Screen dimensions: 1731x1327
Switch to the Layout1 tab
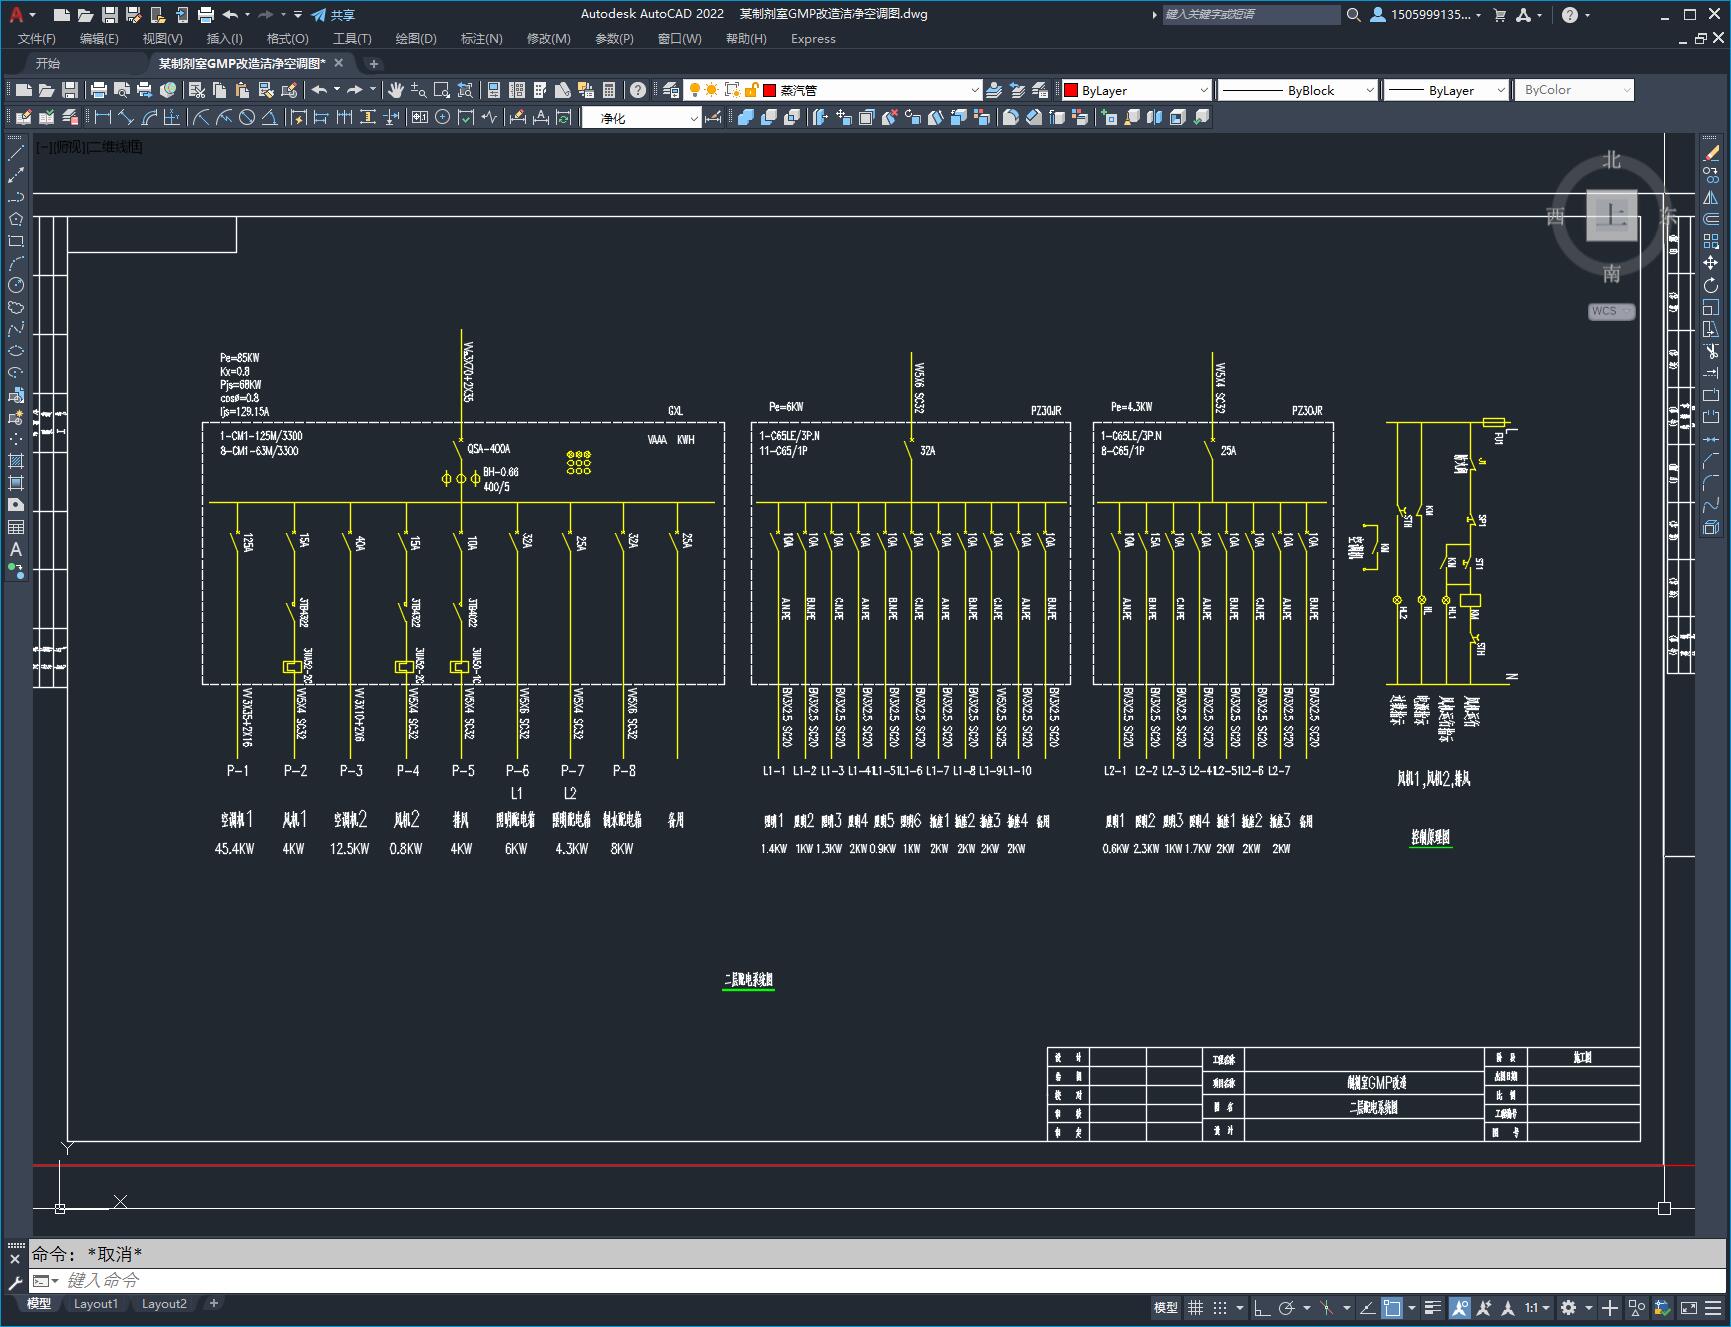(x=96, y=1303)
